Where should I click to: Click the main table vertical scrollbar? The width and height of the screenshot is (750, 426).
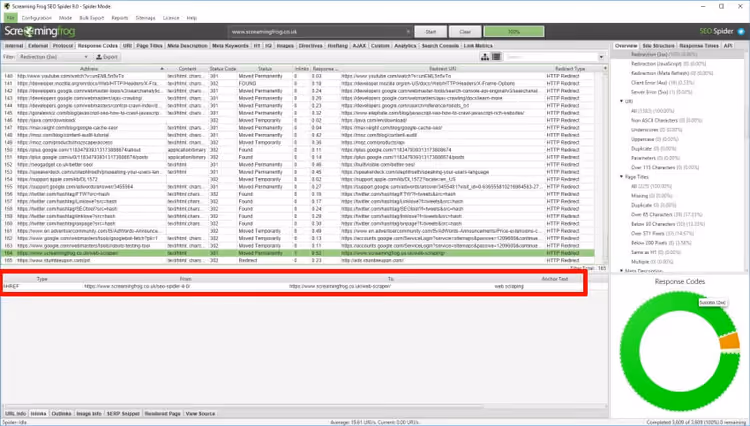pos(605,167)
